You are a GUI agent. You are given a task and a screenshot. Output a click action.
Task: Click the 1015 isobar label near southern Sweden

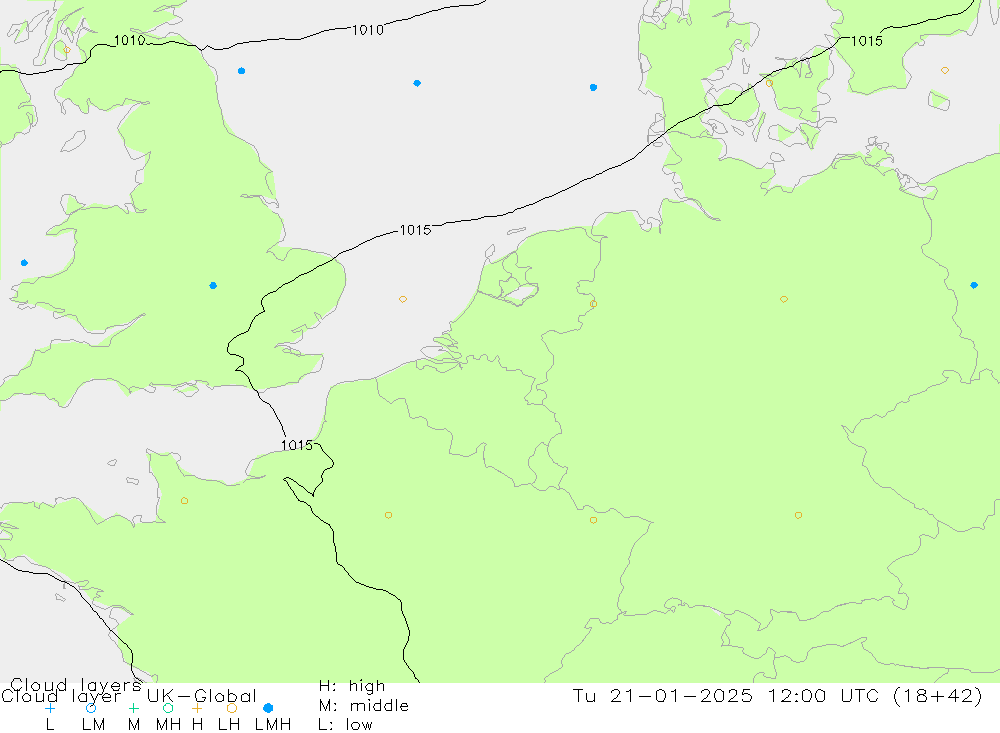[867, 41]
